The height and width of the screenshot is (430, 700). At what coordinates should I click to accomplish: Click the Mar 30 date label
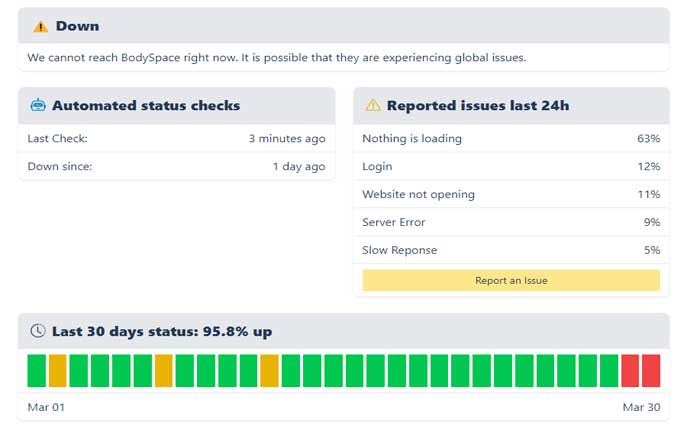(640, 407)
